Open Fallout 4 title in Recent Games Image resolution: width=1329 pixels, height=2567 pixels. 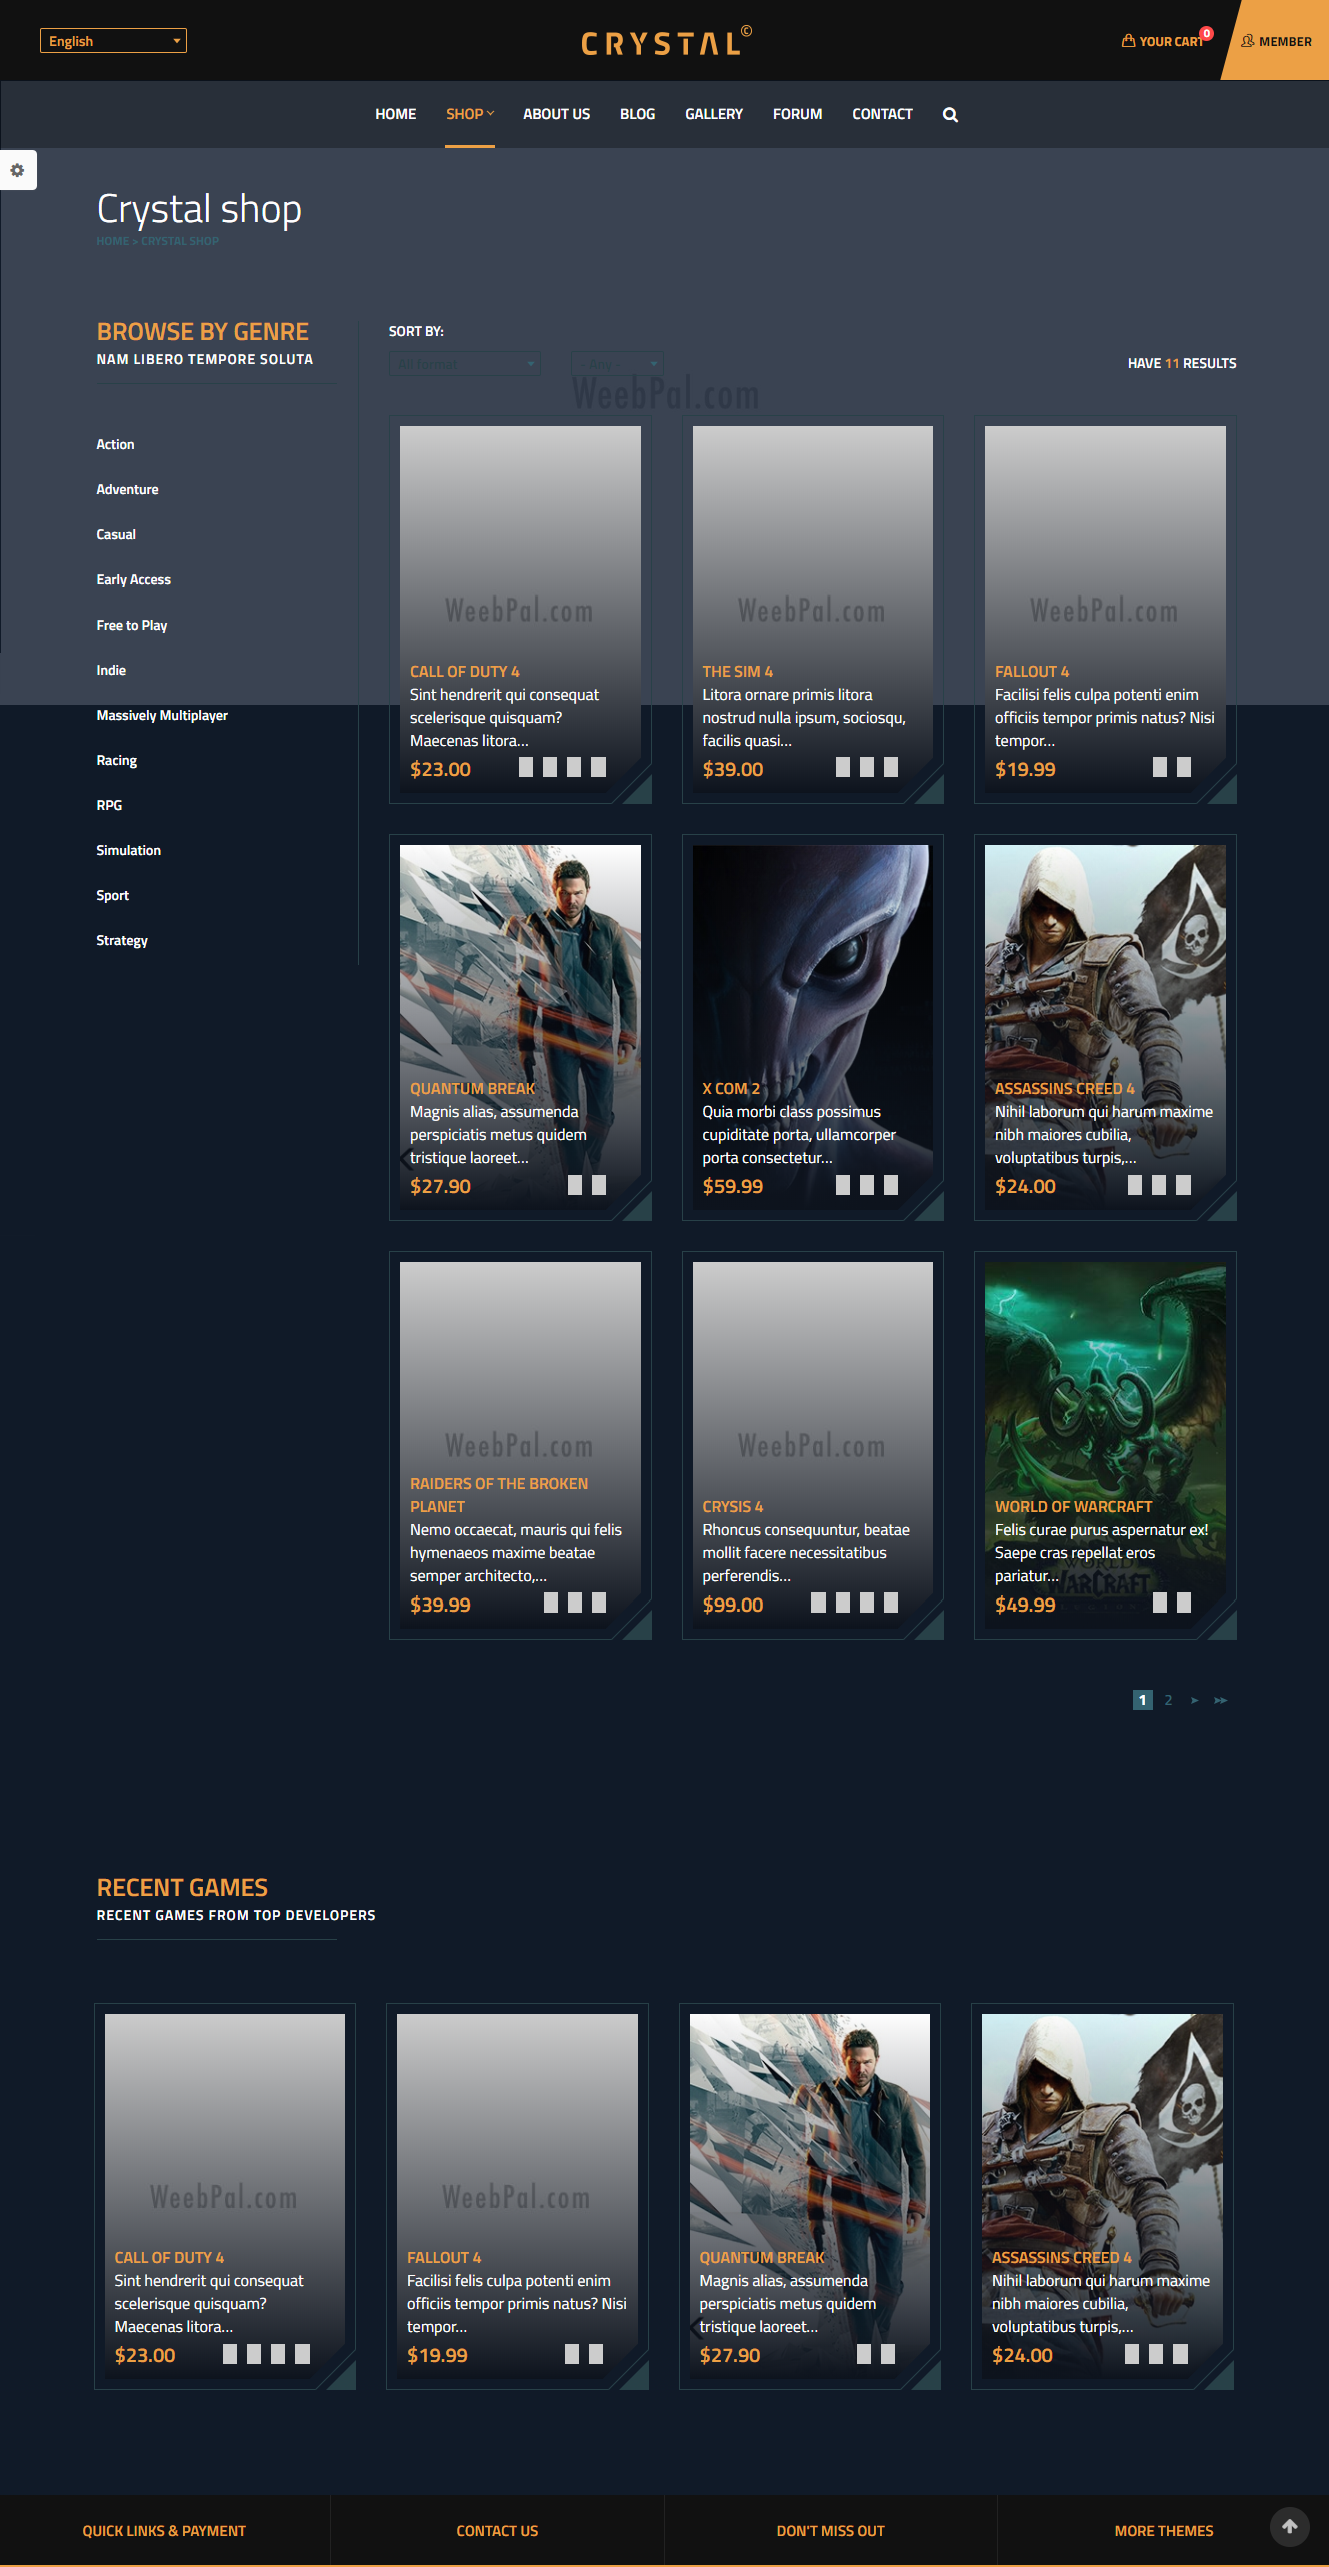[444, 2258]
